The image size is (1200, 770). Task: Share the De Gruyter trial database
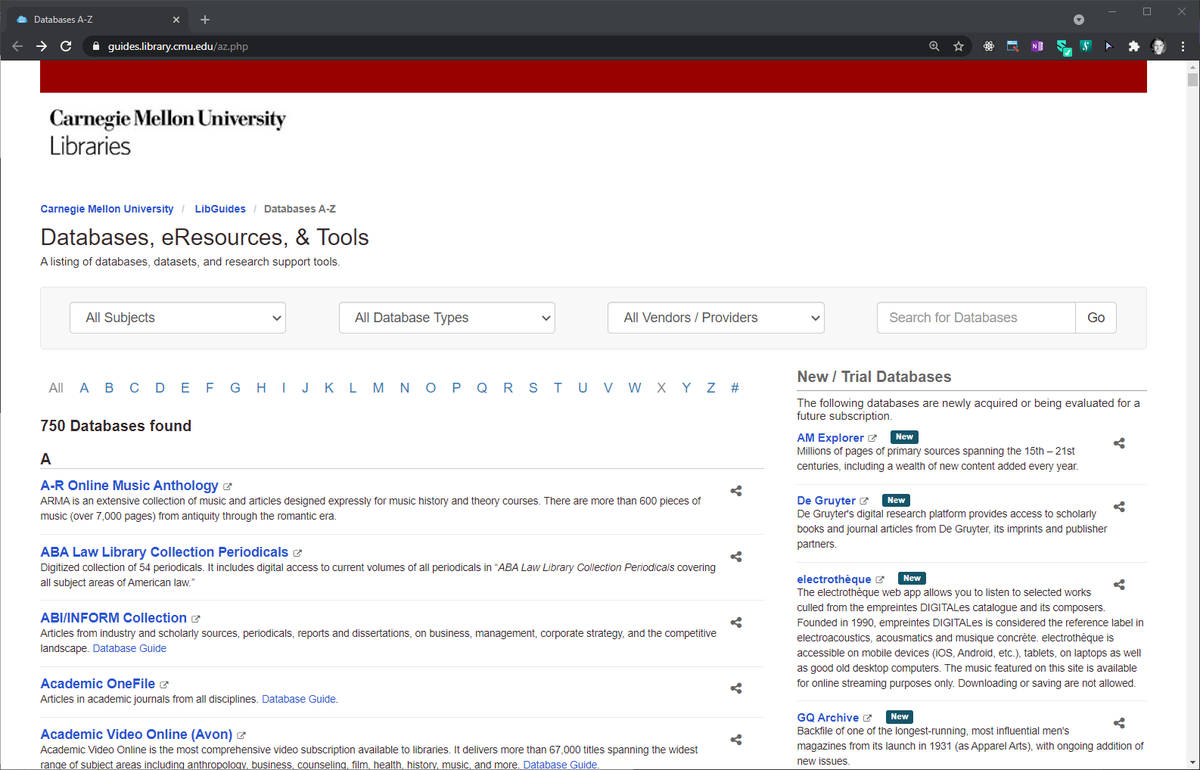pos(1119,506)
